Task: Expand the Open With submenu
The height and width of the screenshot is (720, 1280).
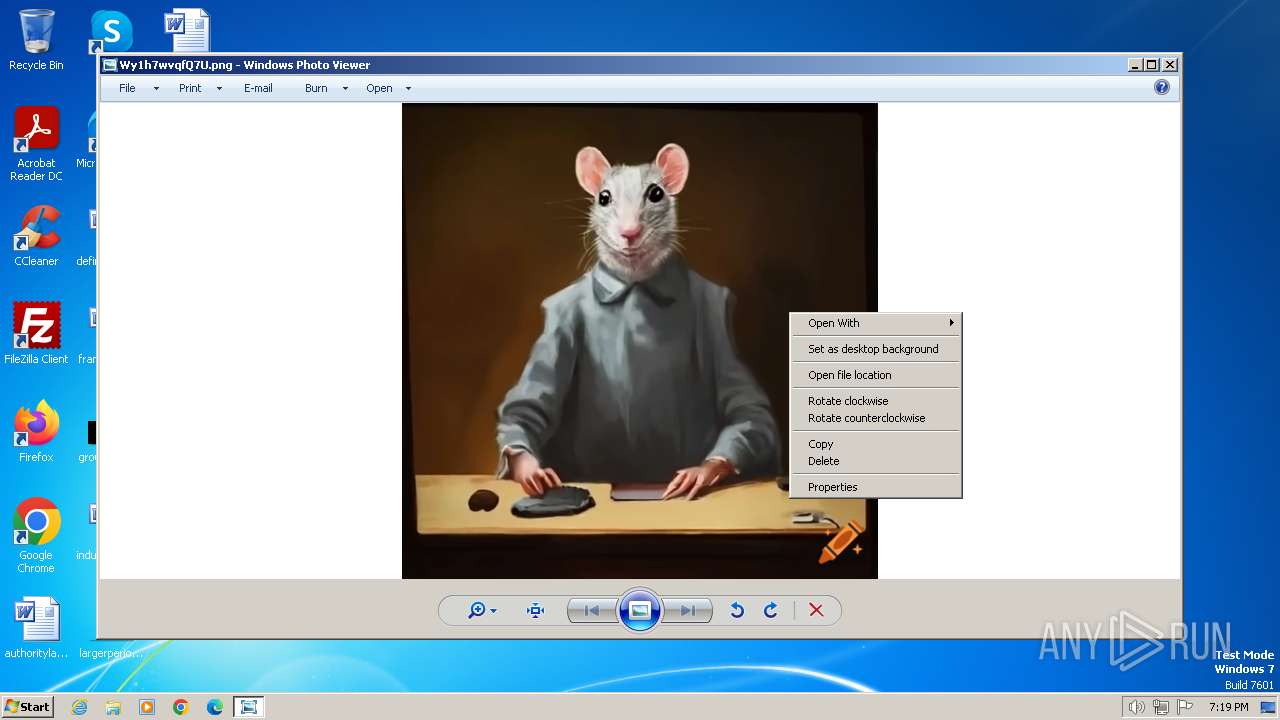Action: (876, 323)
